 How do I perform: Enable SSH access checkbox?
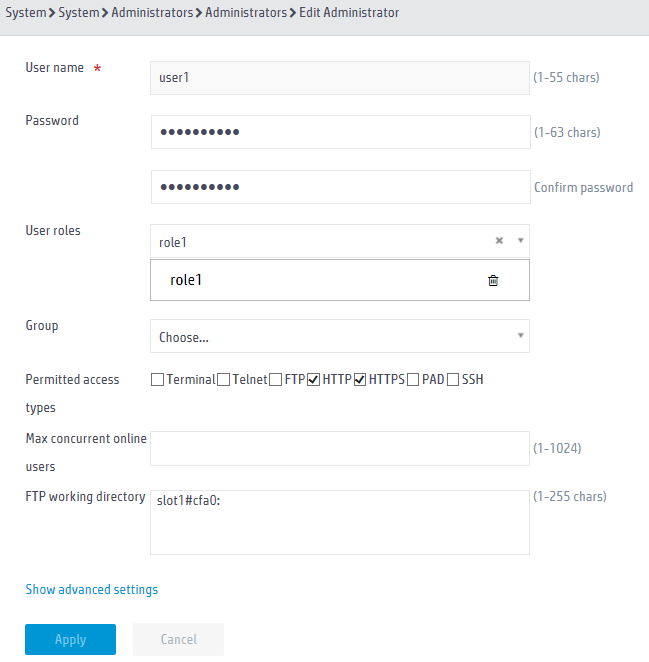click(453, 380)
